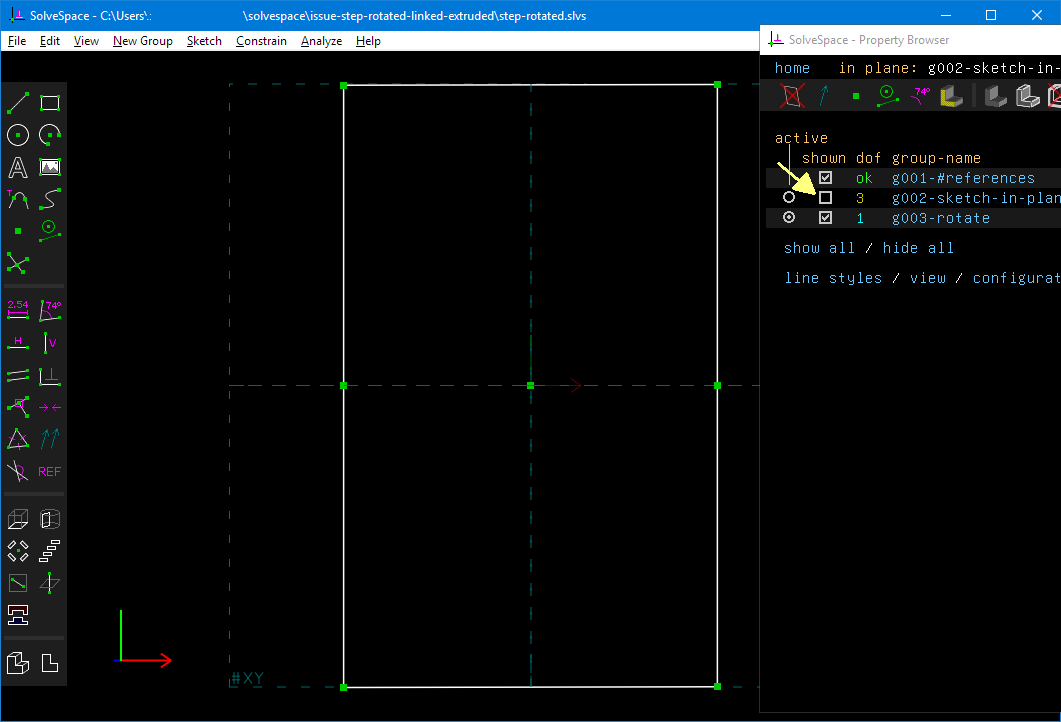Screen dimensions: 1061x722
Task: Select the g003-rotate group name
Action: (940, 217)
